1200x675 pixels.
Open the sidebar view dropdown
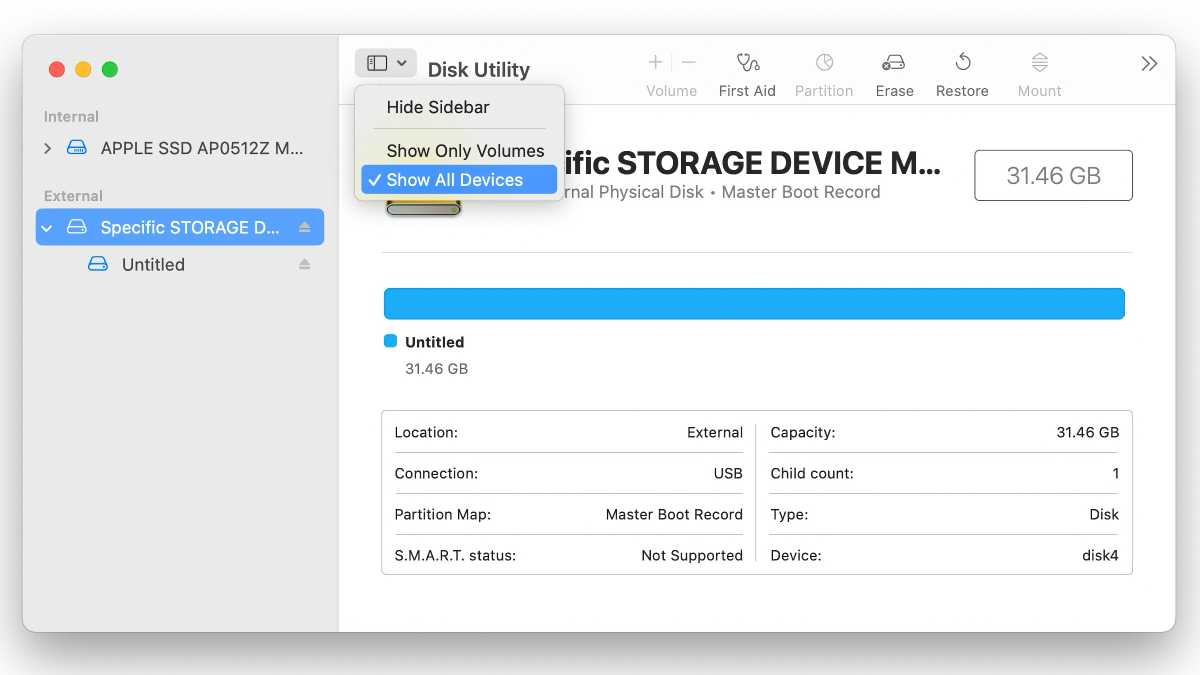385,62
